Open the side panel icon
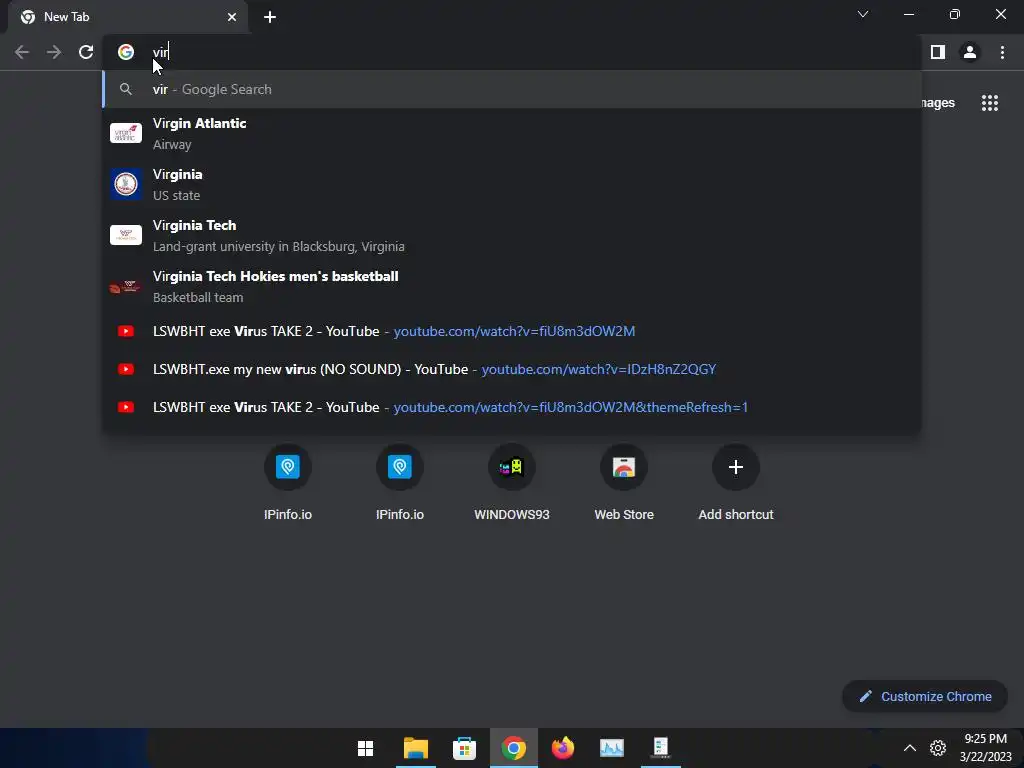Image resolution: width=1024 pixels, height=768 pixels. 938,52
